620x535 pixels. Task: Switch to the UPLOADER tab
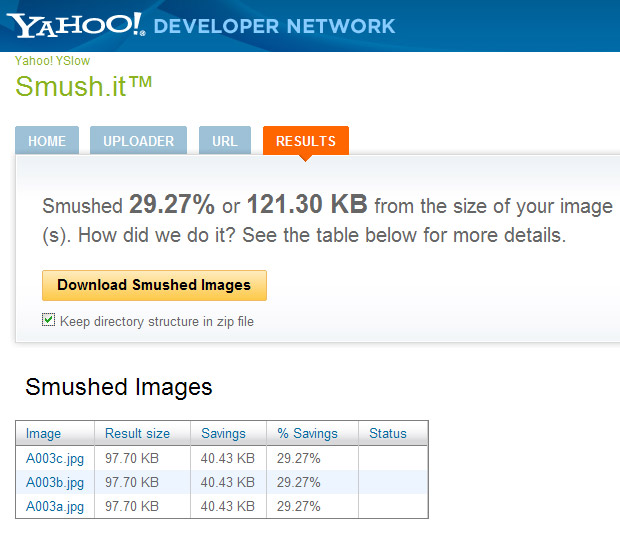point(138,140)
